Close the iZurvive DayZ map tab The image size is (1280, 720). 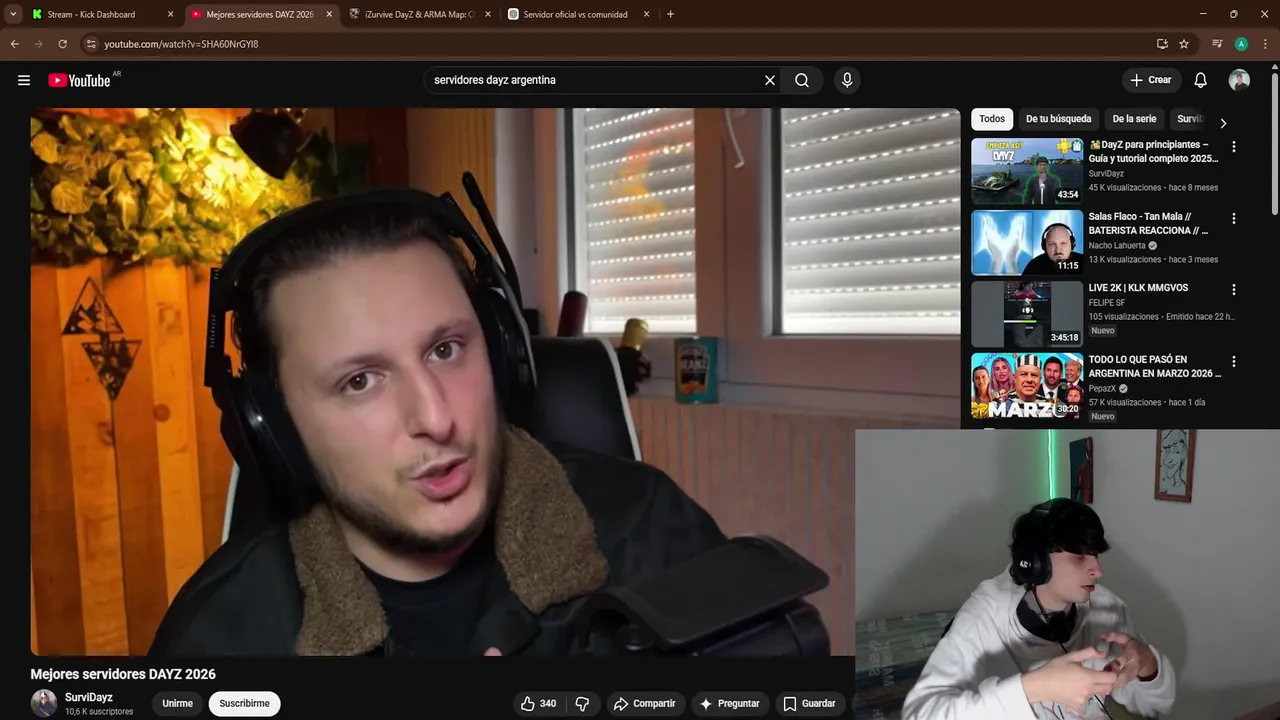coord(487,14)
